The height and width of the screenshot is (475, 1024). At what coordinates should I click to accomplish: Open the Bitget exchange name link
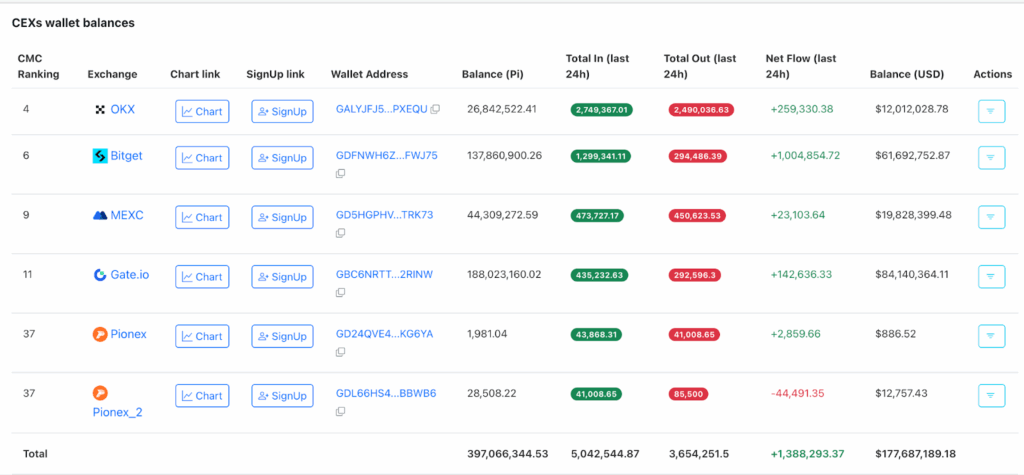127,156
